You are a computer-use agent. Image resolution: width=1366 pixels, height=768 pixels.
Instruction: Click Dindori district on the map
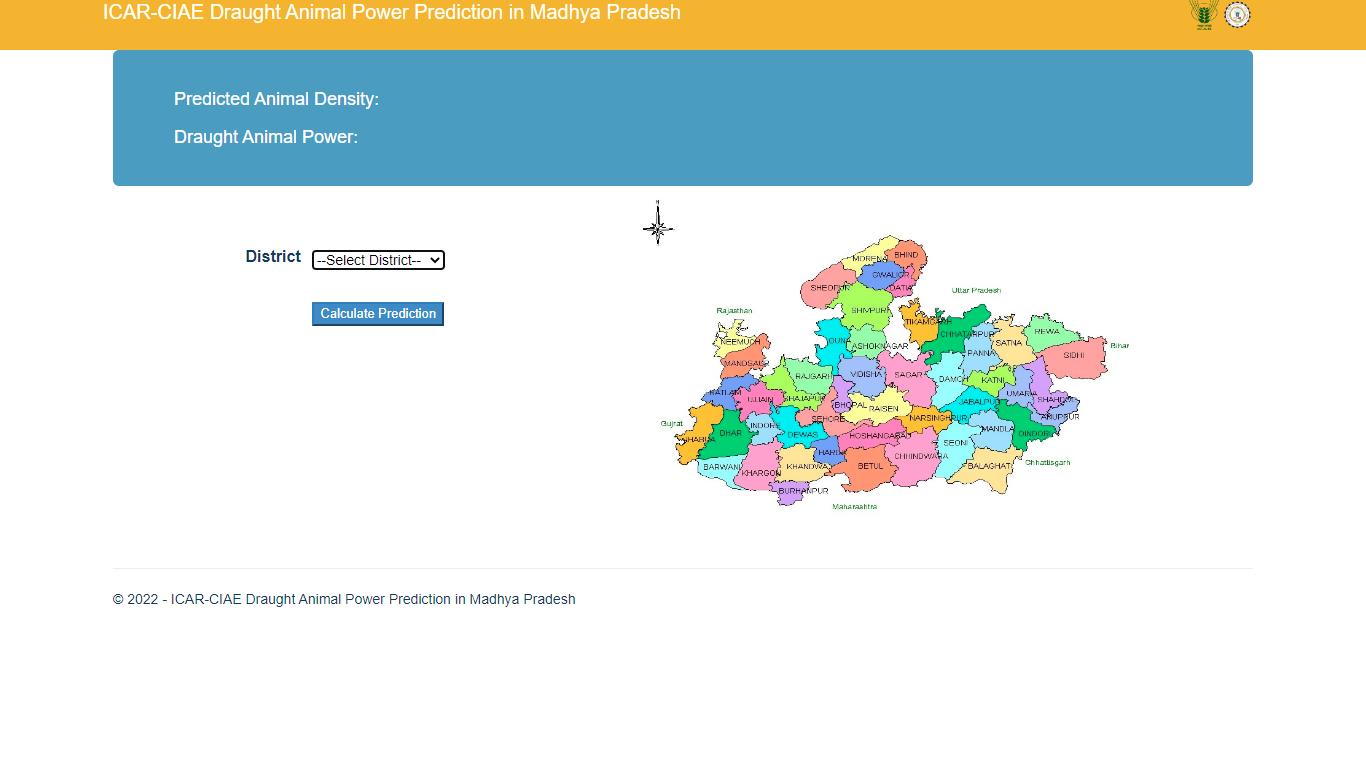(x=1033, y=434)
